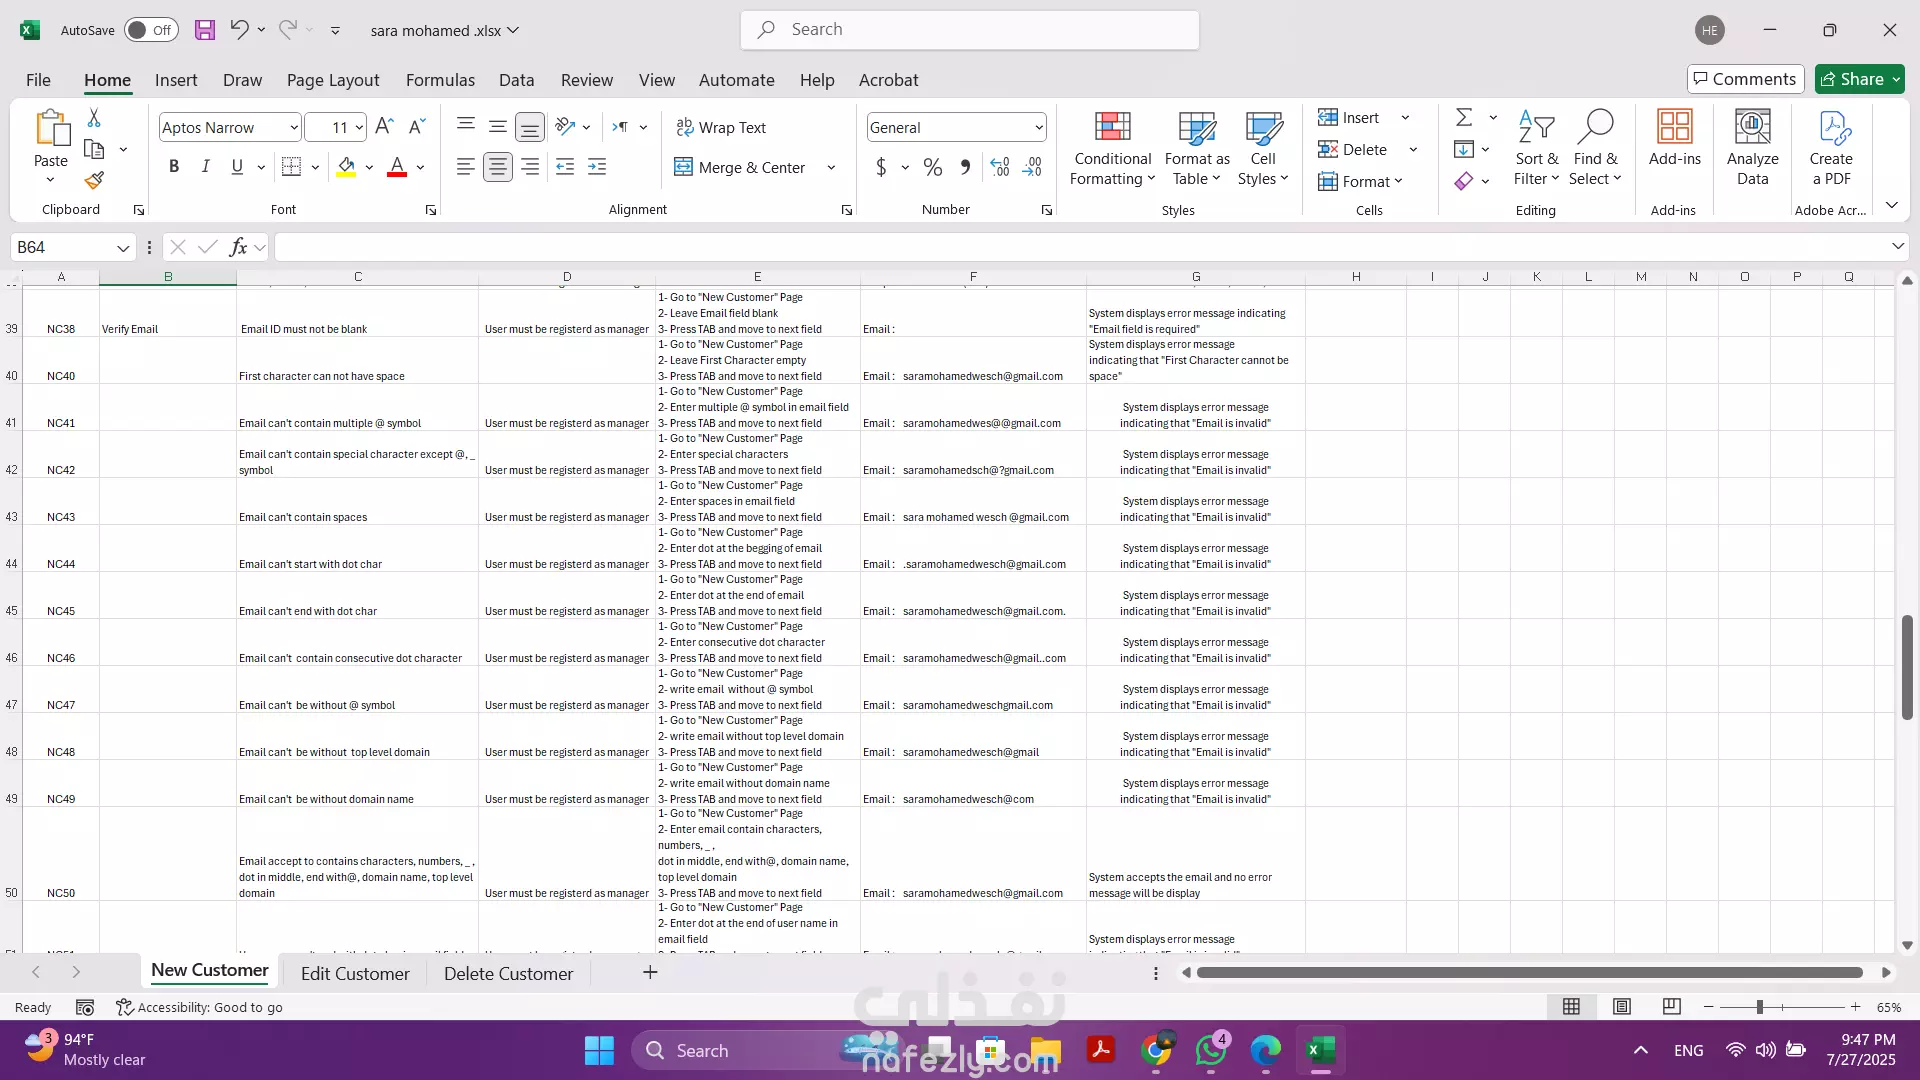
Task: Toggle Italic formatting
Action: tap(205, 167)
